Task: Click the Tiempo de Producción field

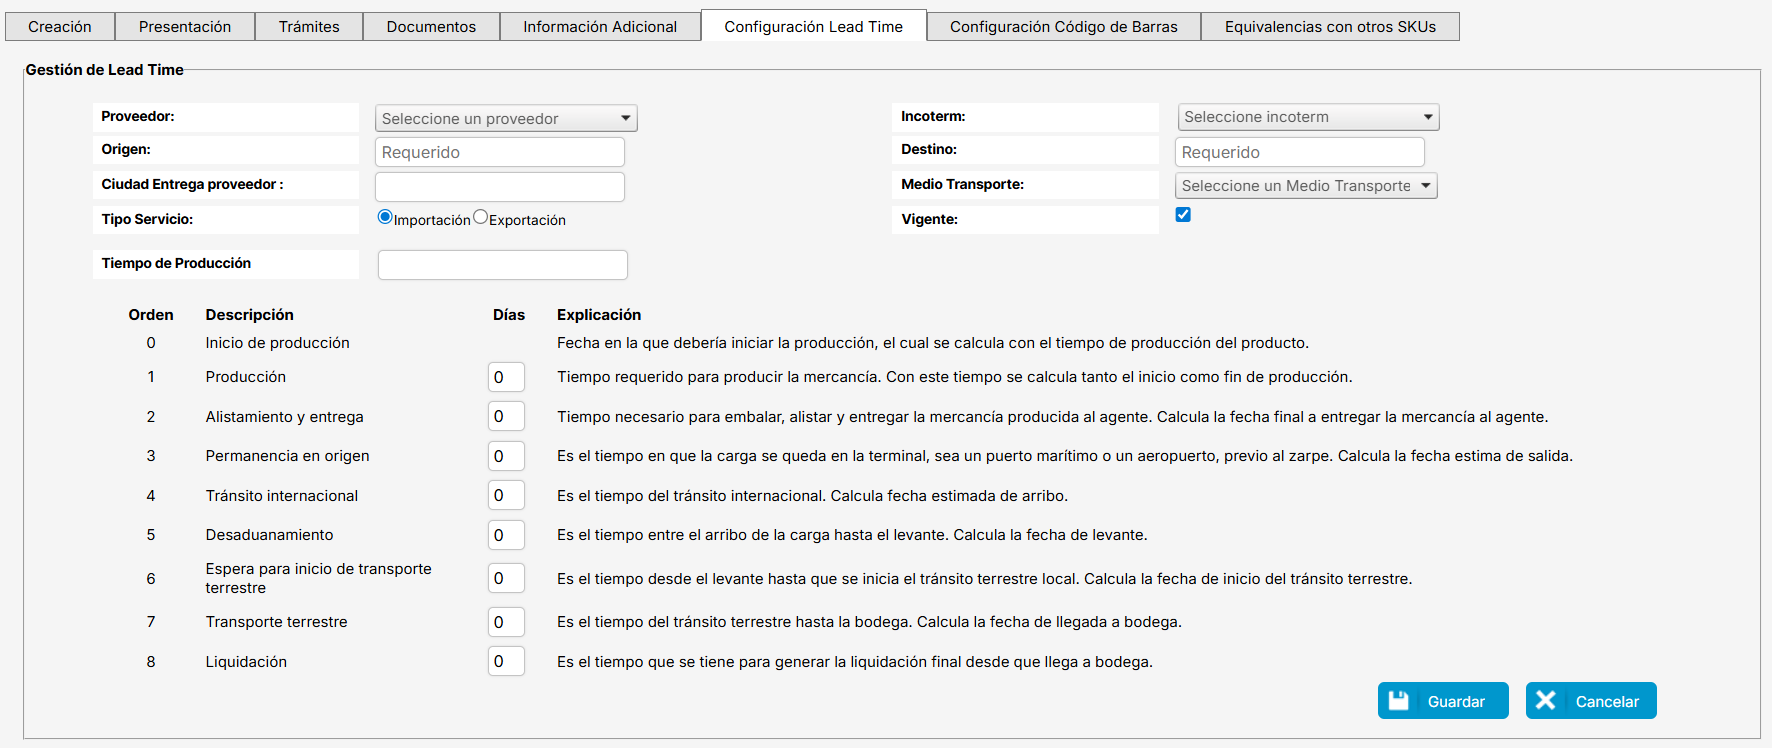Action: click(x=502, y=265)
